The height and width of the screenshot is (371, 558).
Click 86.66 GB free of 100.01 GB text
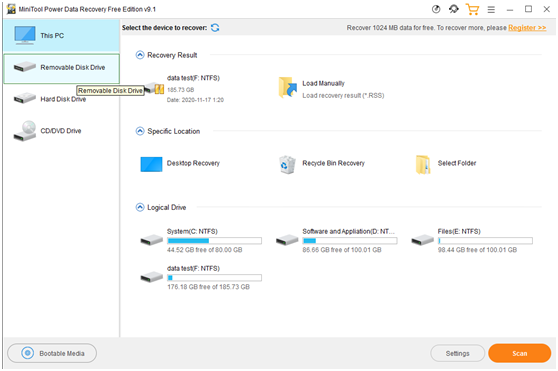(x=342, y=250)
